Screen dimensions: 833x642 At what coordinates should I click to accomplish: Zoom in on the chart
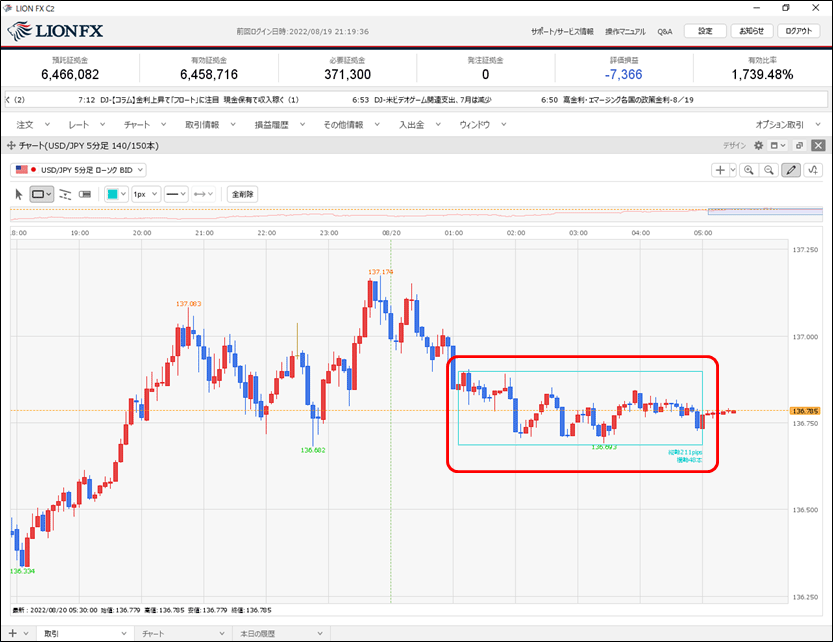749,170
